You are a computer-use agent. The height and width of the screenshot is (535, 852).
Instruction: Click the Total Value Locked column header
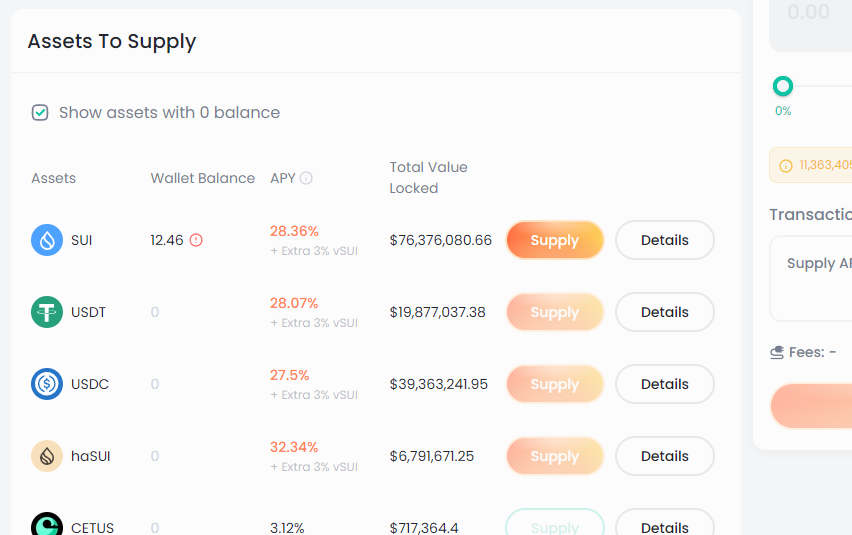pos(428,178)
